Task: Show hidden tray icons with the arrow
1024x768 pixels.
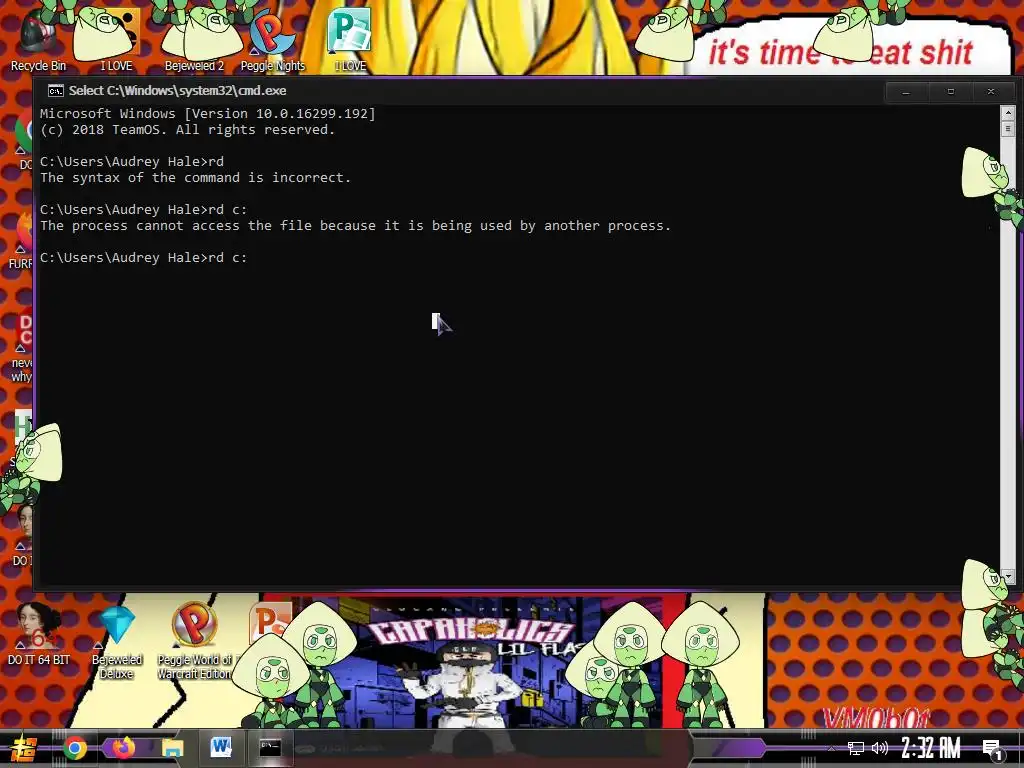Action: coord(831,748)
